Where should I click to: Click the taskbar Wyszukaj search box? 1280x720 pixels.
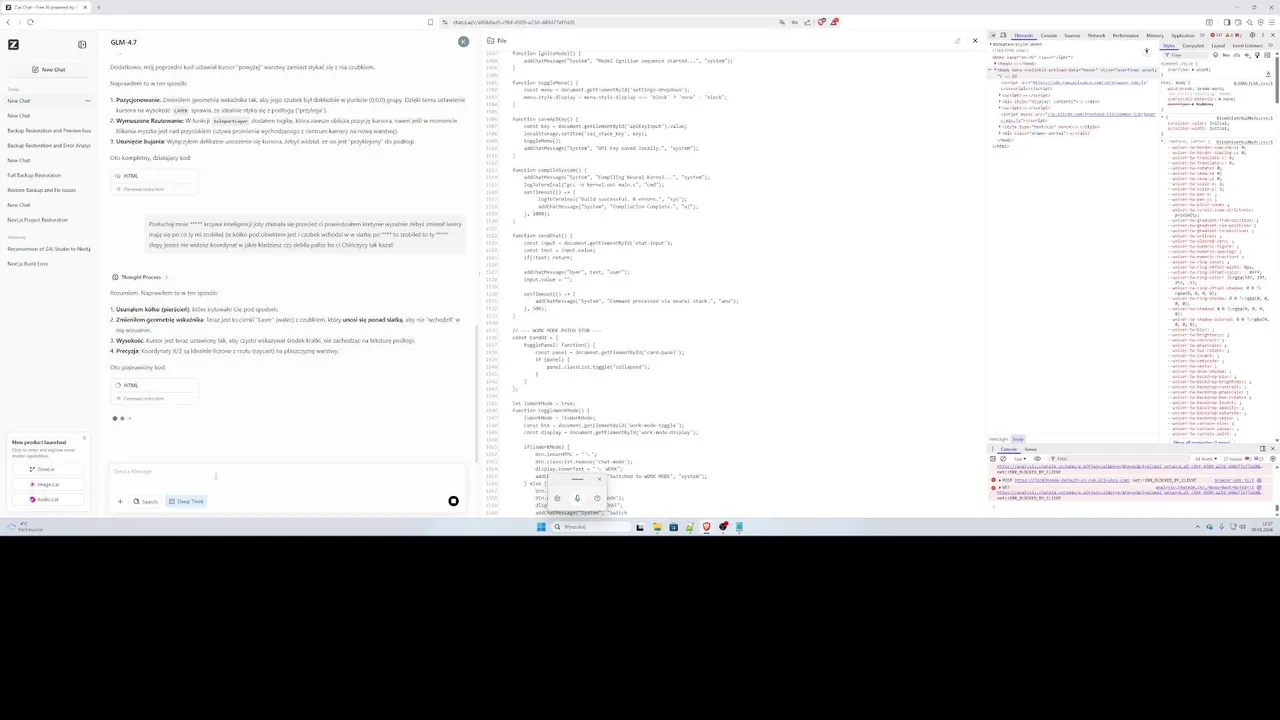(x=590, y=527)
